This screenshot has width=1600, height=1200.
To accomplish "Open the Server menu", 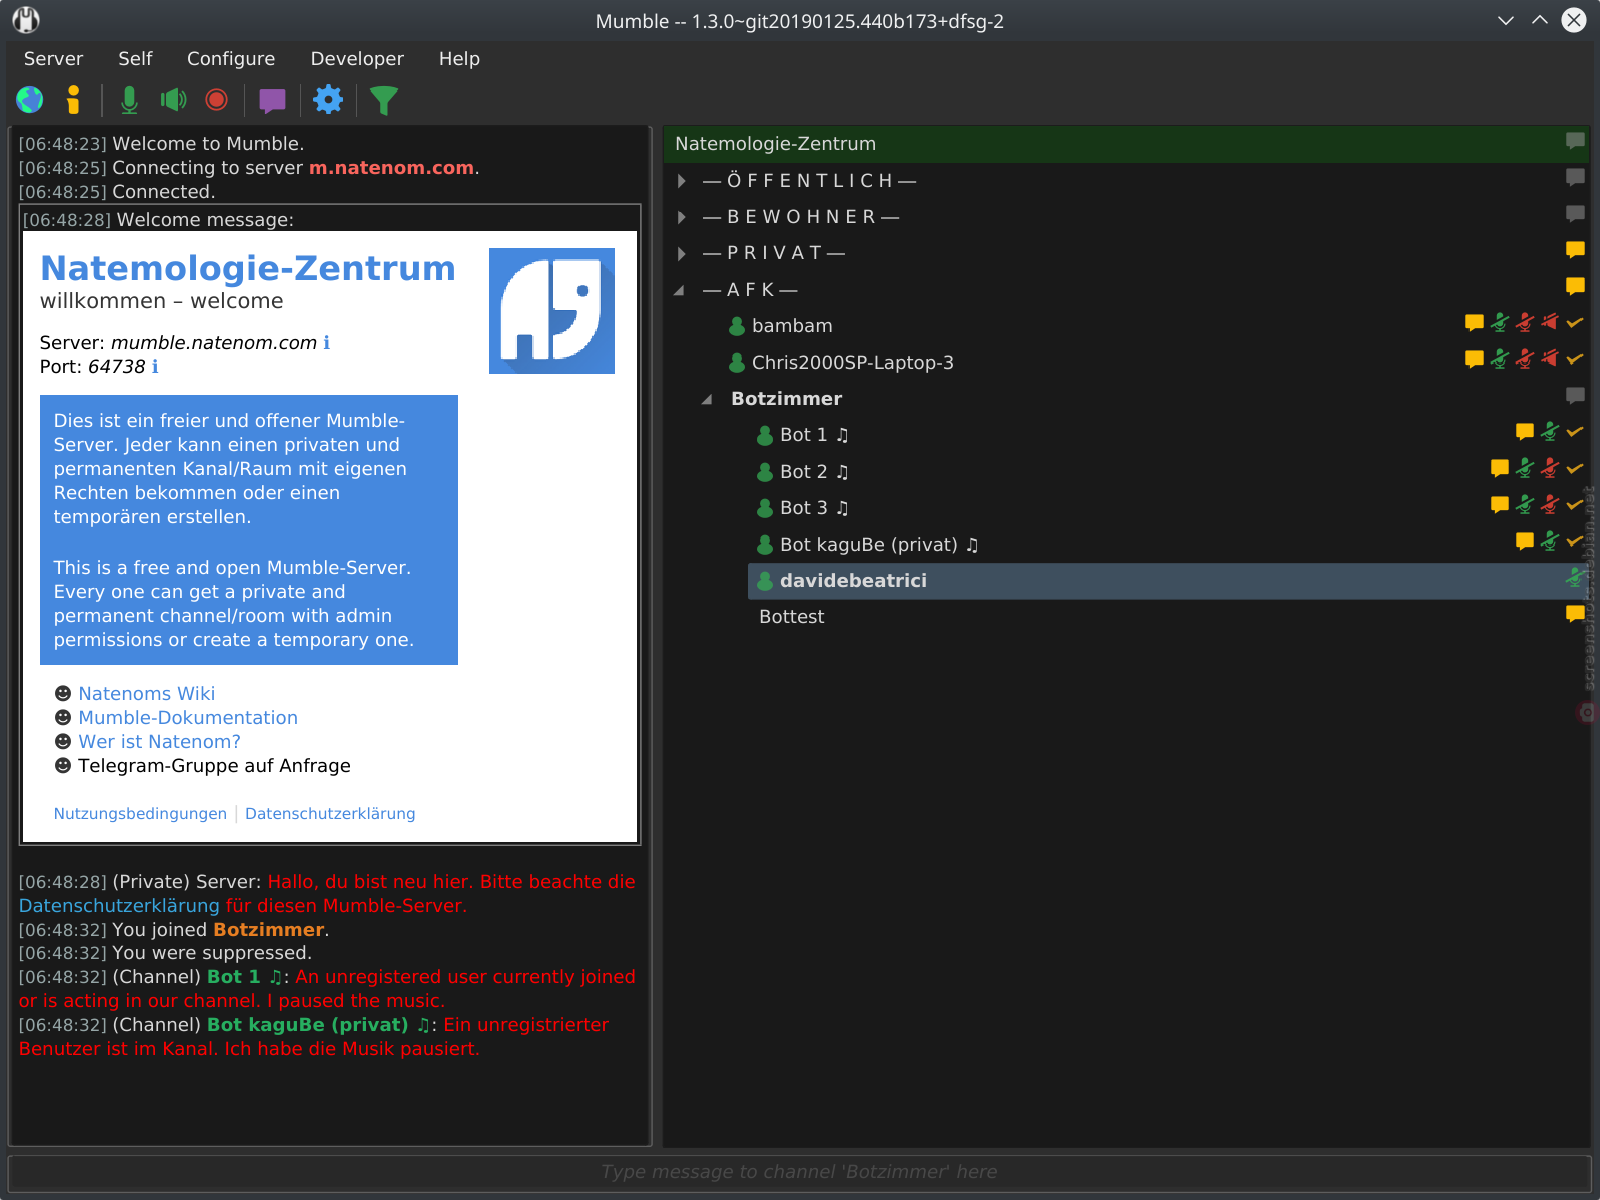I will 53,59.
